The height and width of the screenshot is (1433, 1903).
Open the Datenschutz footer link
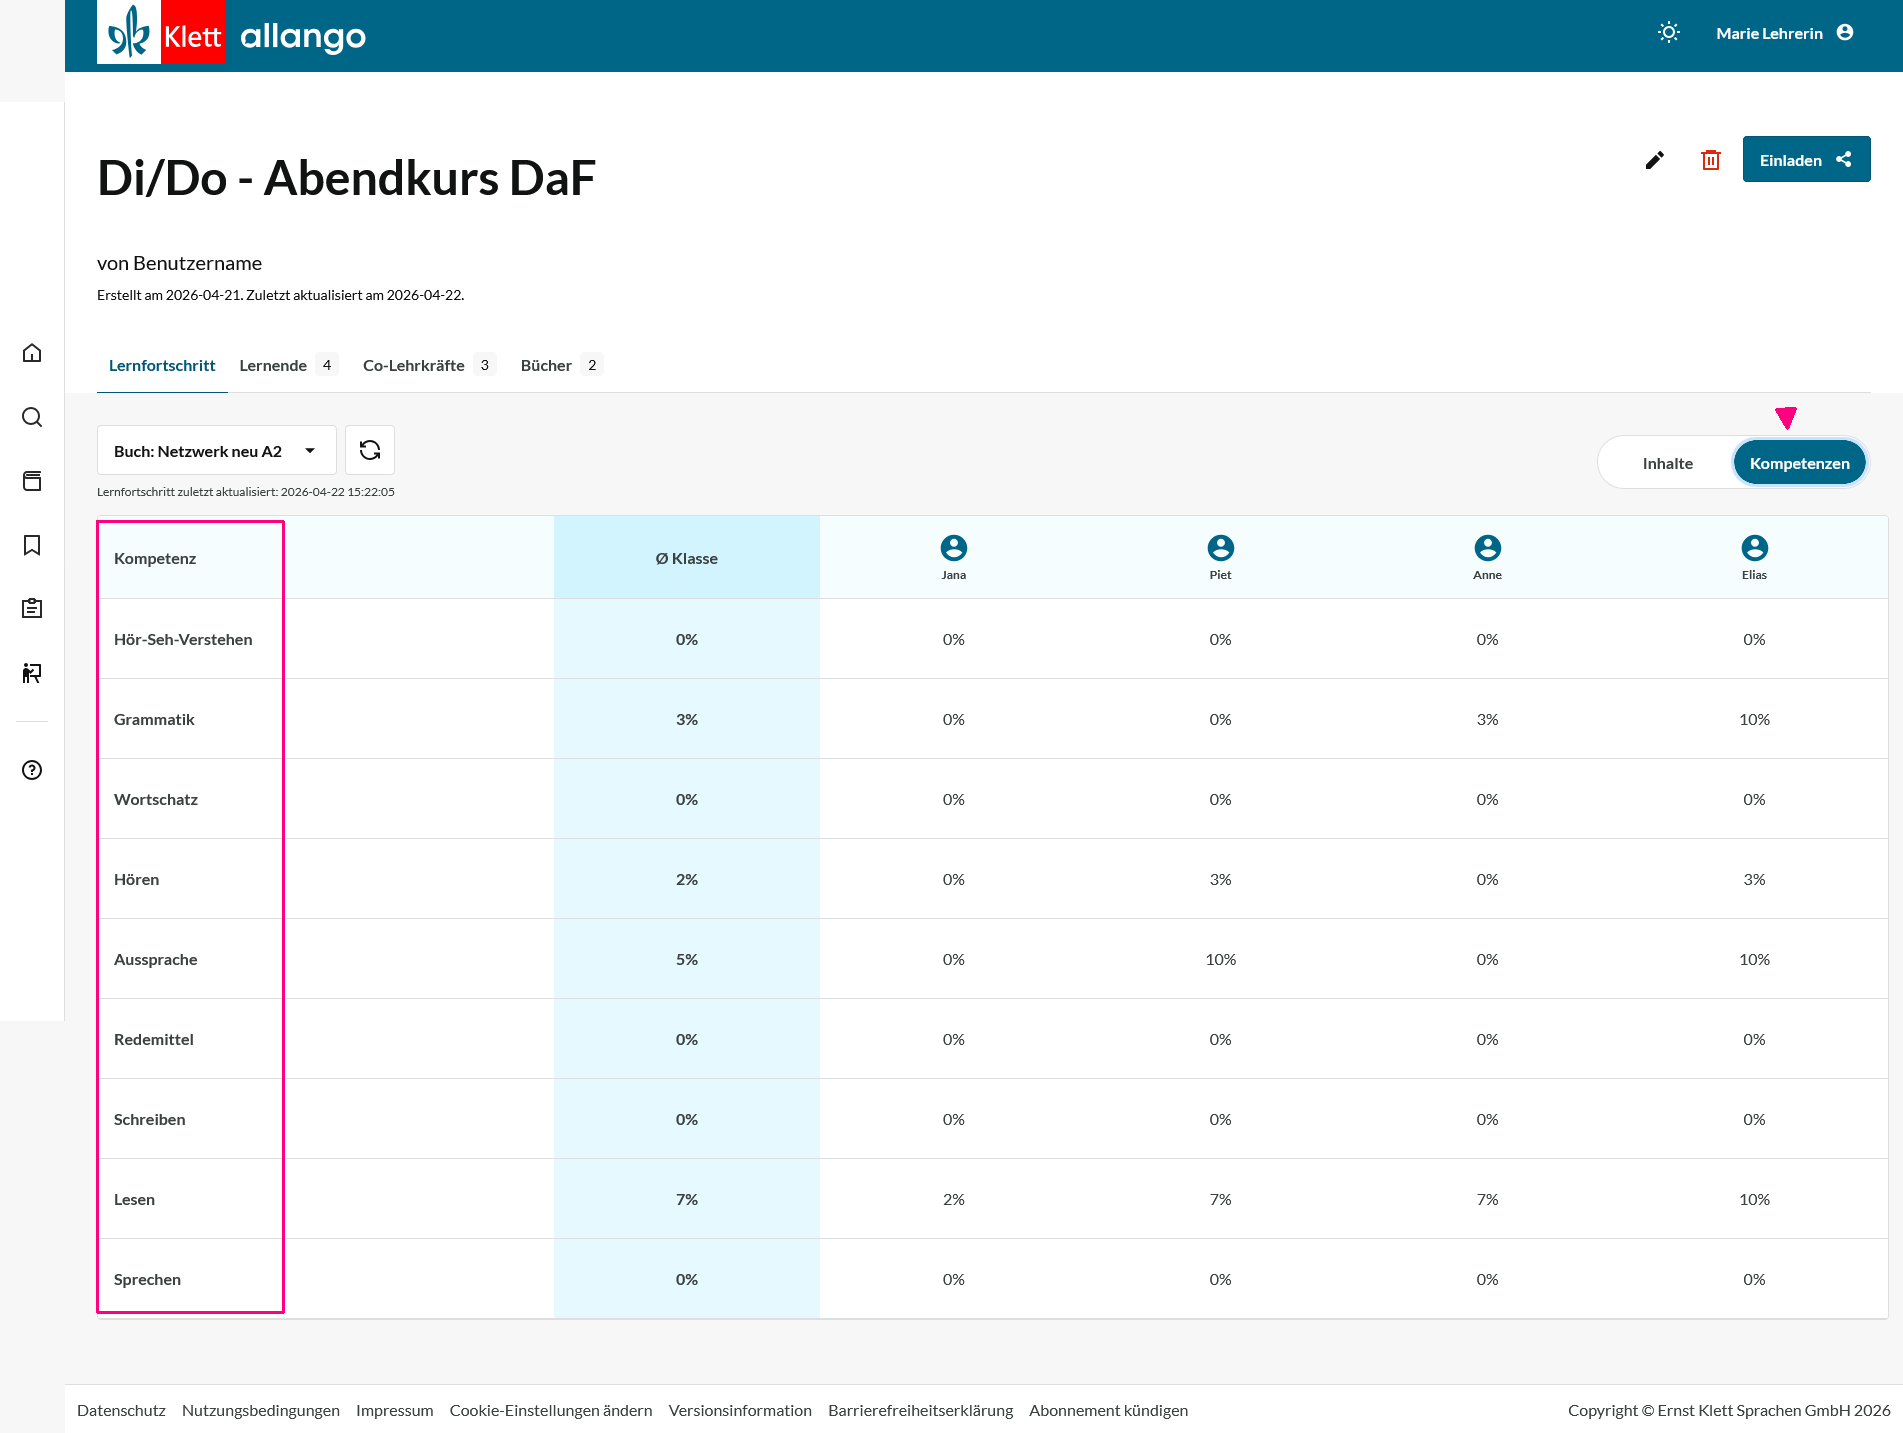(x=121, y=1410)
